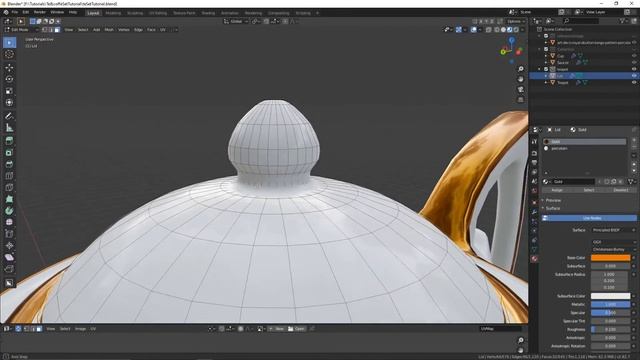Viewport: 640px width, 360px height.
Task: Hide the Saucer object in outliner
Action: click(634, 62)
